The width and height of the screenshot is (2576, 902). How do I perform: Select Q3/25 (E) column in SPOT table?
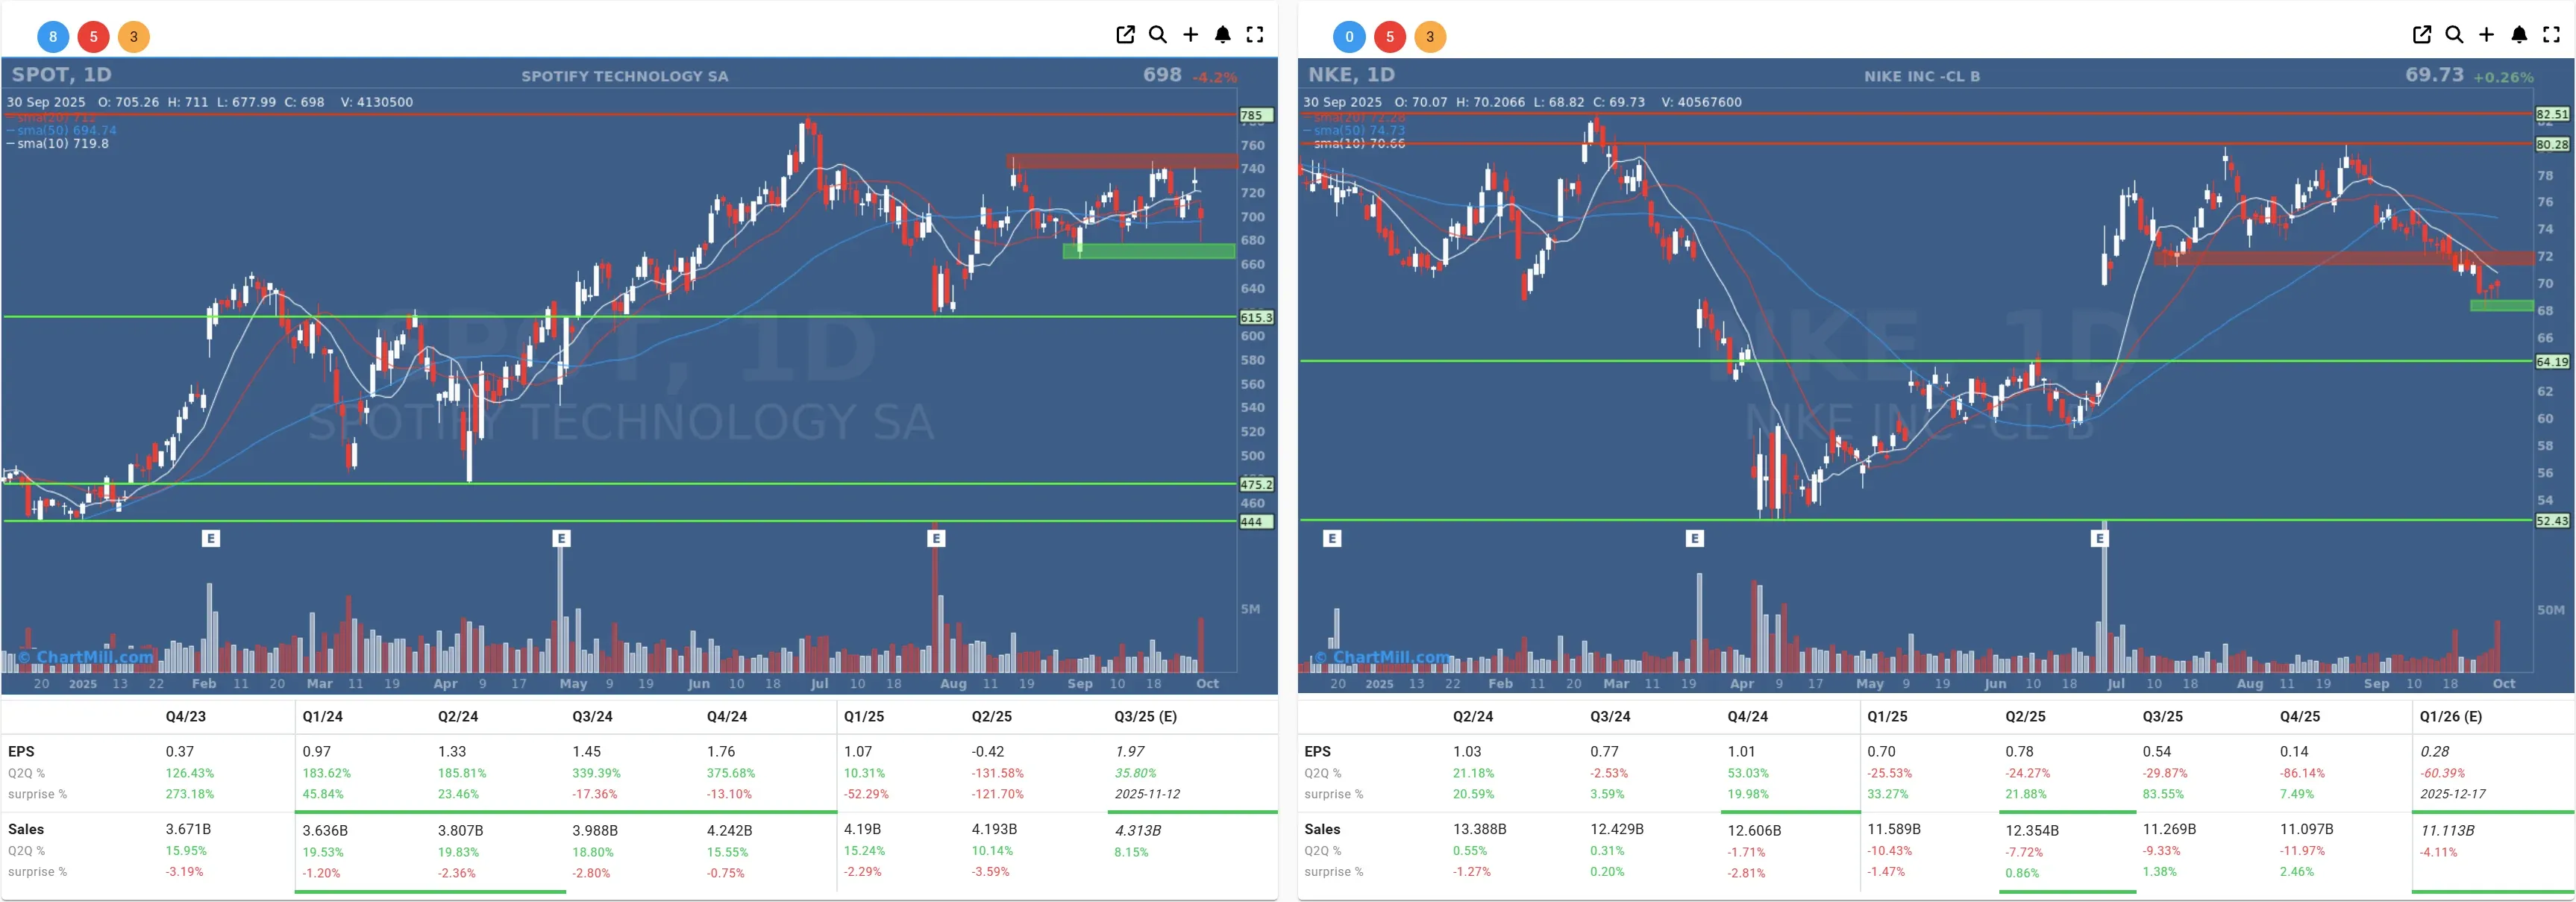[1145, 716]
